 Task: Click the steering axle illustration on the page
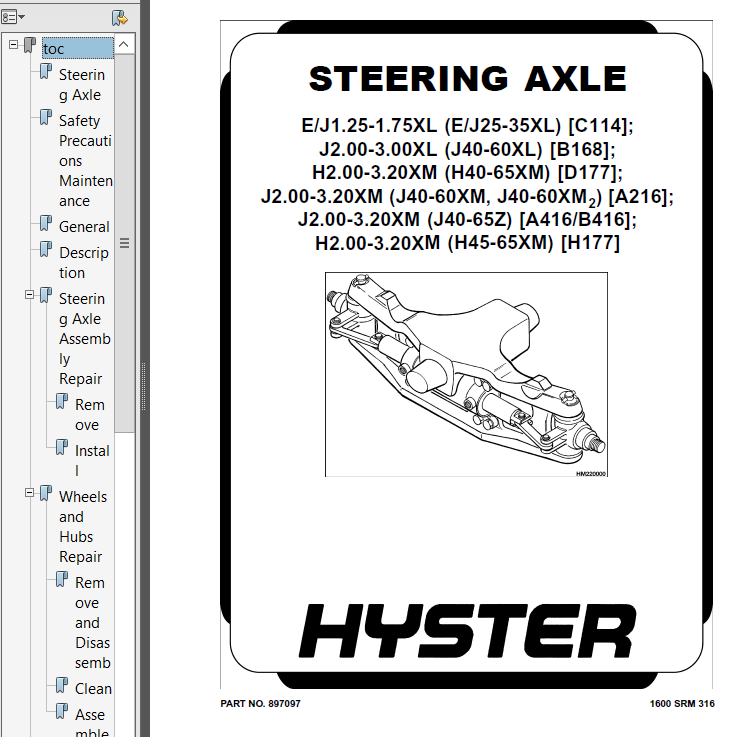(x=466, y=374)
